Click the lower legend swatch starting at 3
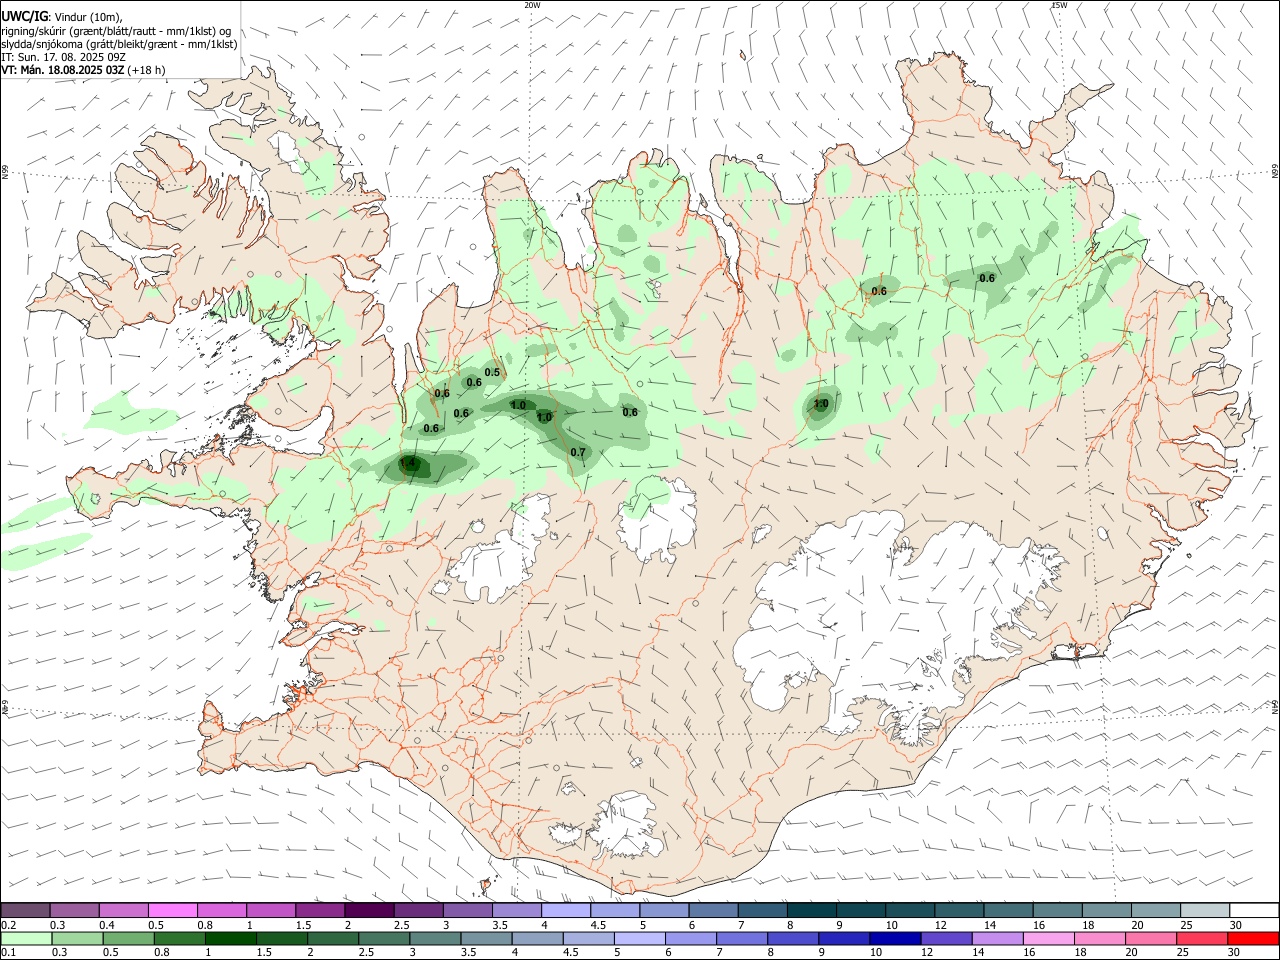Image resolution: width=1280 pixels, height=960 pixels. pyautogui.click(x=435, y=938)
